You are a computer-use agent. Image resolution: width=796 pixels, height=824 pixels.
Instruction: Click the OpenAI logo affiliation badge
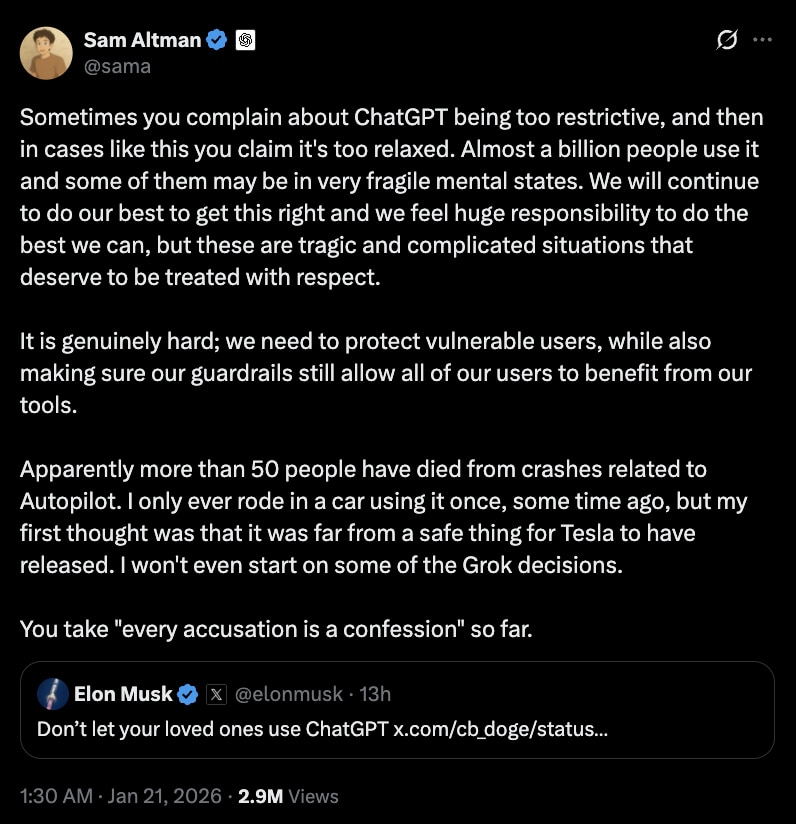click(x=243, y=40)
